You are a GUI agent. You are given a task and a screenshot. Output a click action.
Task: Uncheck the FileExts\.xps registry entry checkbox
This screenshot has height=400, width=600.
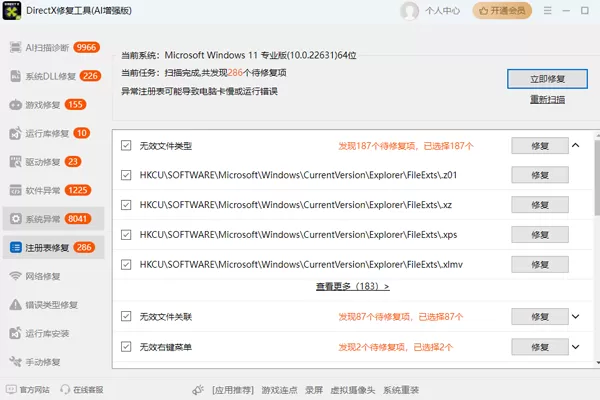click(126, 235)
